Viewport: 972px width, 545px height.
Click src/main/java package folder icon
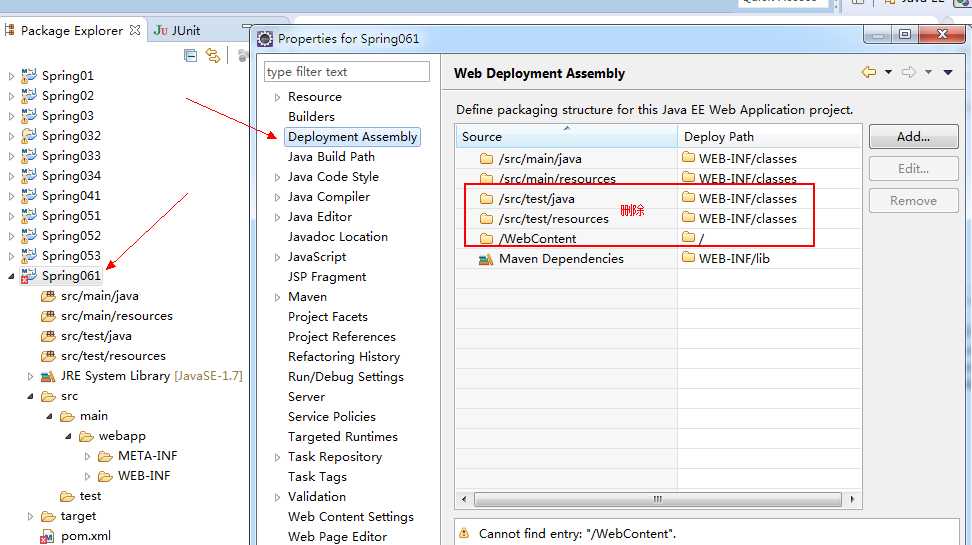point(48,296)
